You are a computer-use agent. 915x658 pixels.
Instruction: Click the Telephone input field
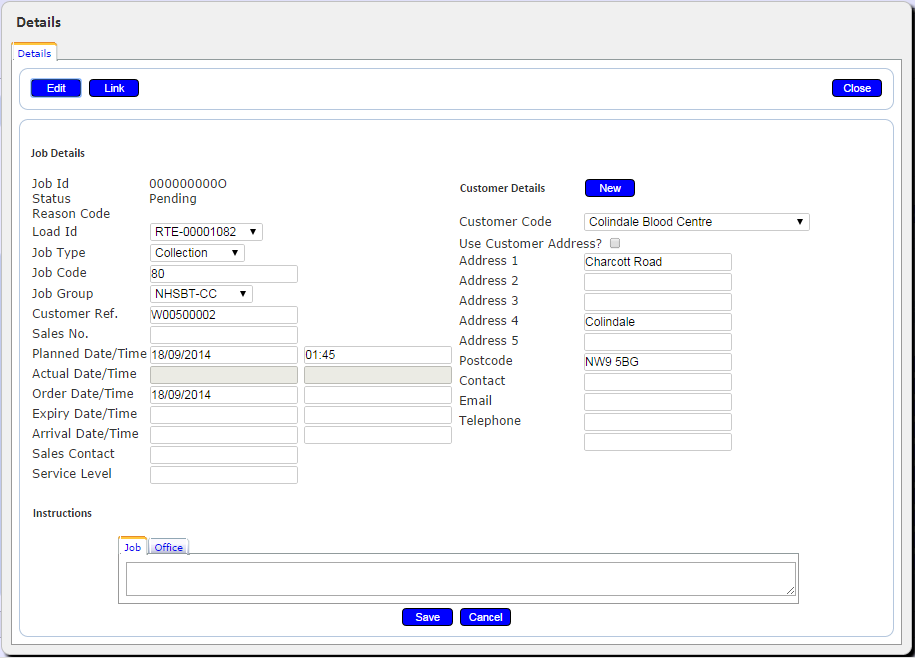658,422
